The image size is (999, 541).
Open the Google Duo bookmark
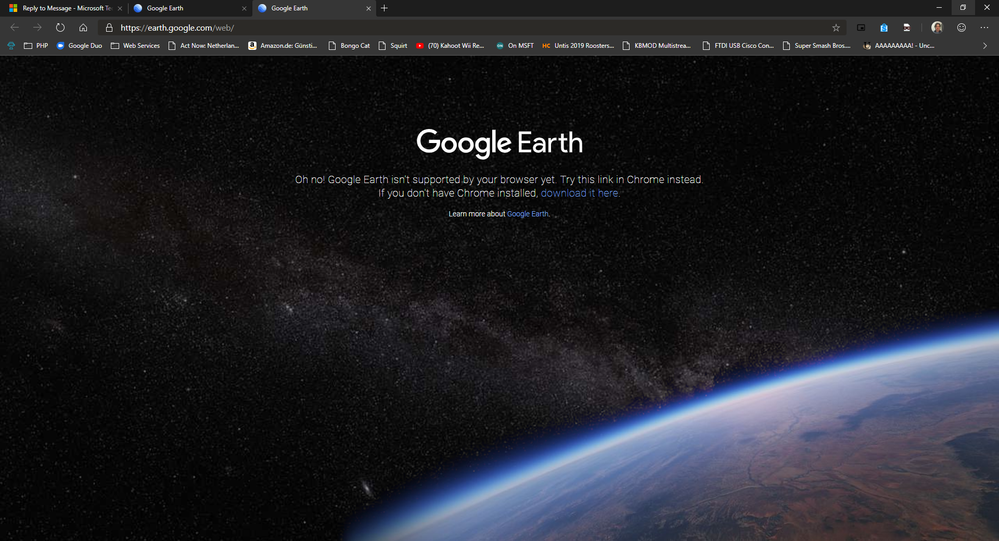tap(79, 46)
